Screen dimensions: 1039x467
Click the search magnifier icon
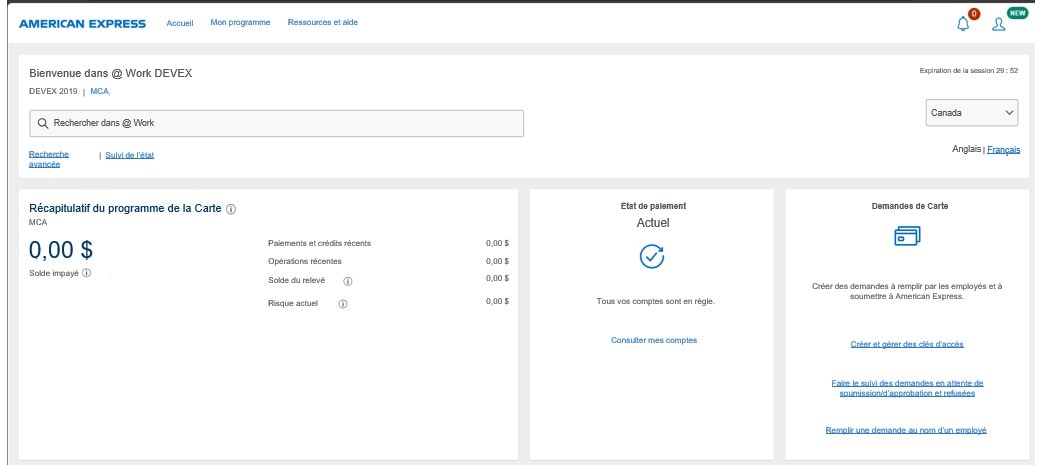(x=43, y=123)
